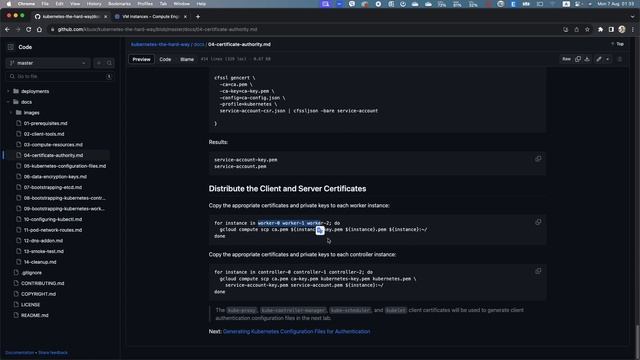Screen dimensions: 640x360
Task: Open 02-client-tools.md in file tree
Action: tap(44, 134)
